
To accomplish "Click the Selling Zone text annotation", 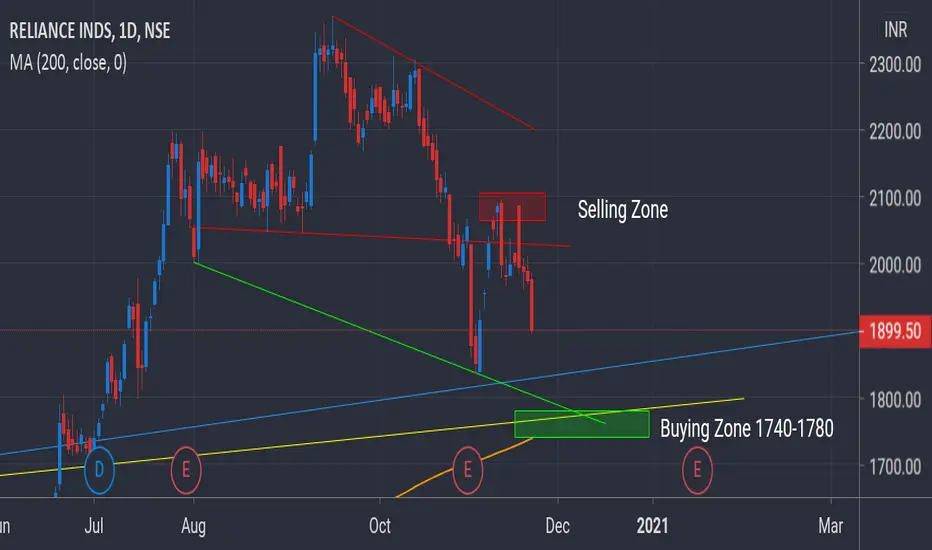I will (x=623, y=210).
